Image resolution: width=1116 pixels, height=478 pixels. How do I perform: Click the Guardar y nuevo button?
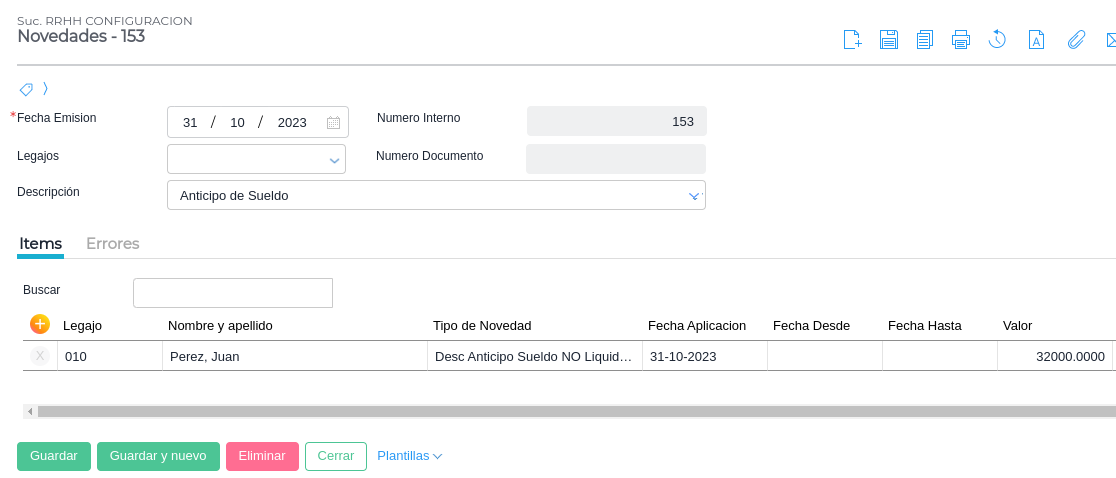tap(158, 456)
